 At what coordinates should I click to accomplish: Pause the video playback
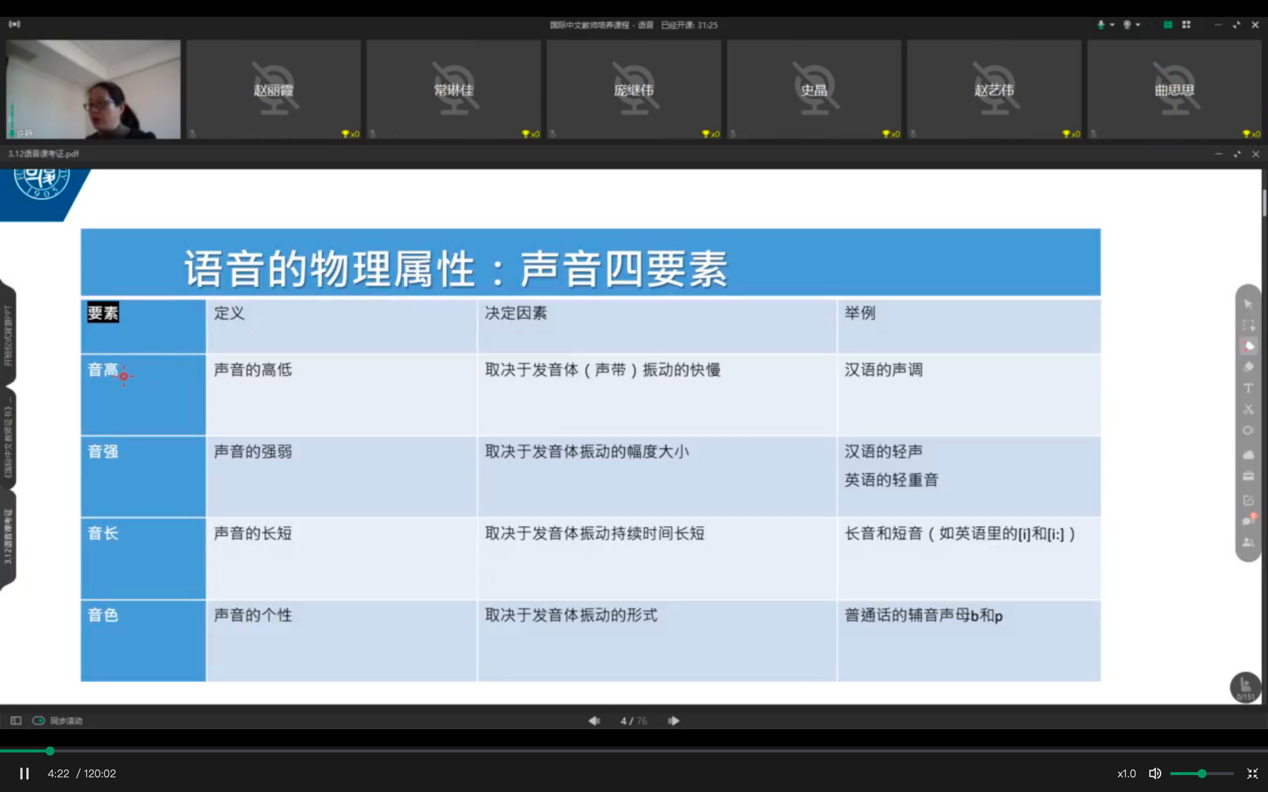[x=24, y=774]
